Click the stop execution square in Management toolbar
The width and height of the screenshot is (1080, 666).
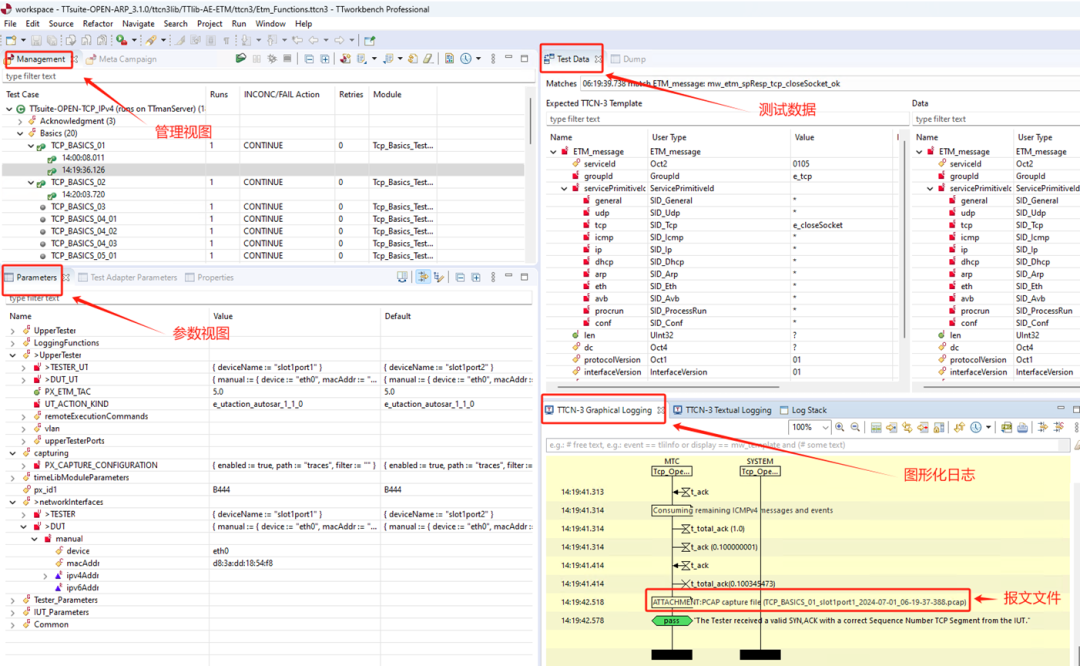[288, 59]
